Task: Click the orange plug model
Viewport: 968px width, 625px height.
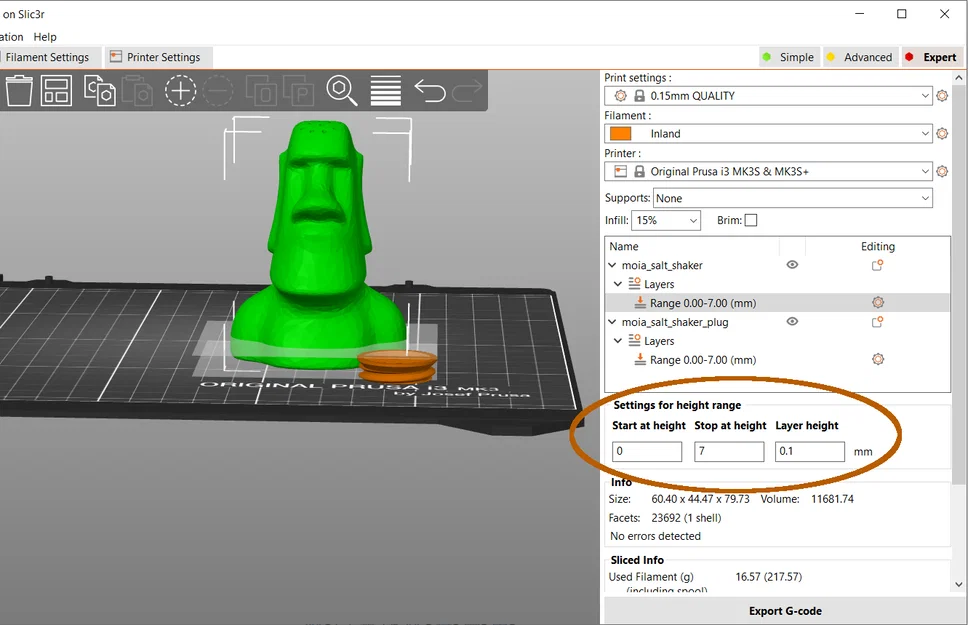Action: pos(397,366)
